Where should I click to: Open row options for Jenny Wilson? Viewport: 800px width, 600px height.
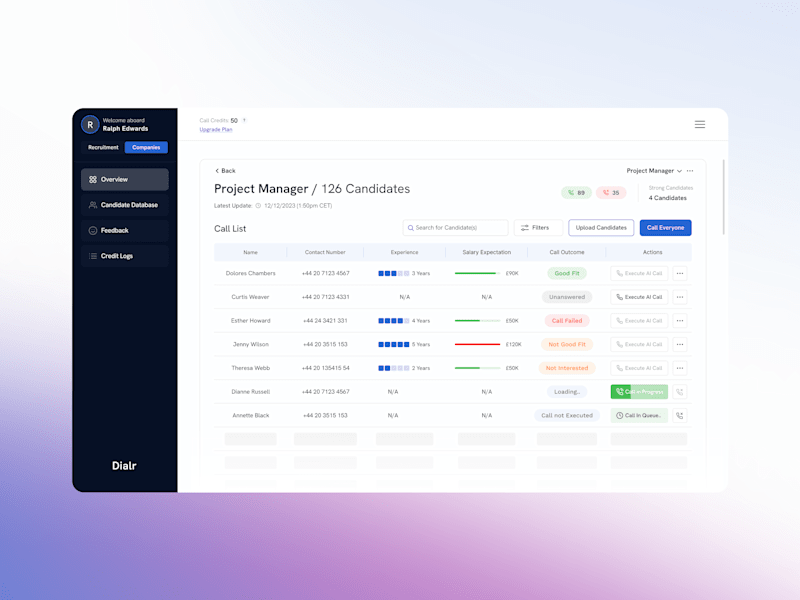680,344
